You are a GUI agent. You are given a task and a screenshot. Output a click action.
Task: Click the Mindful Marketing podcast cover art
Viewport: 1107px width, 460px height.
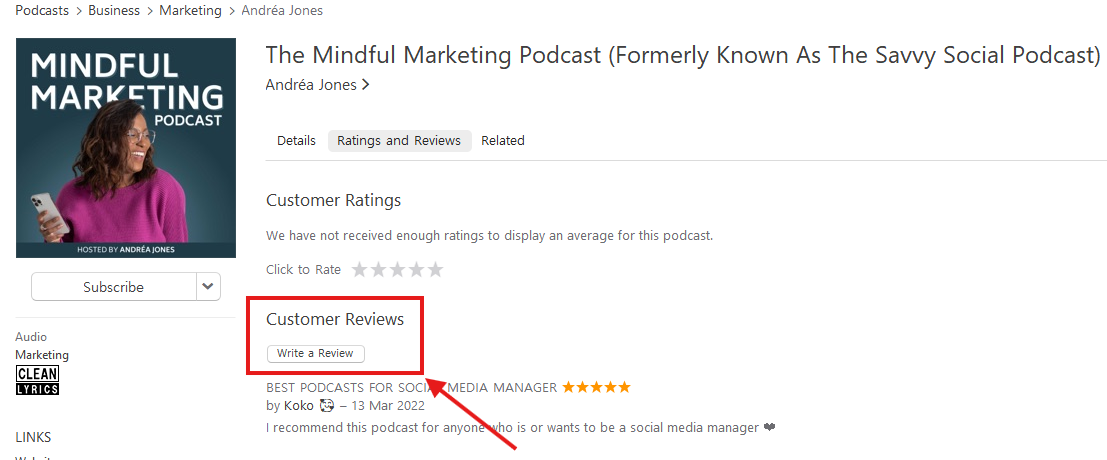coord(126,148)
